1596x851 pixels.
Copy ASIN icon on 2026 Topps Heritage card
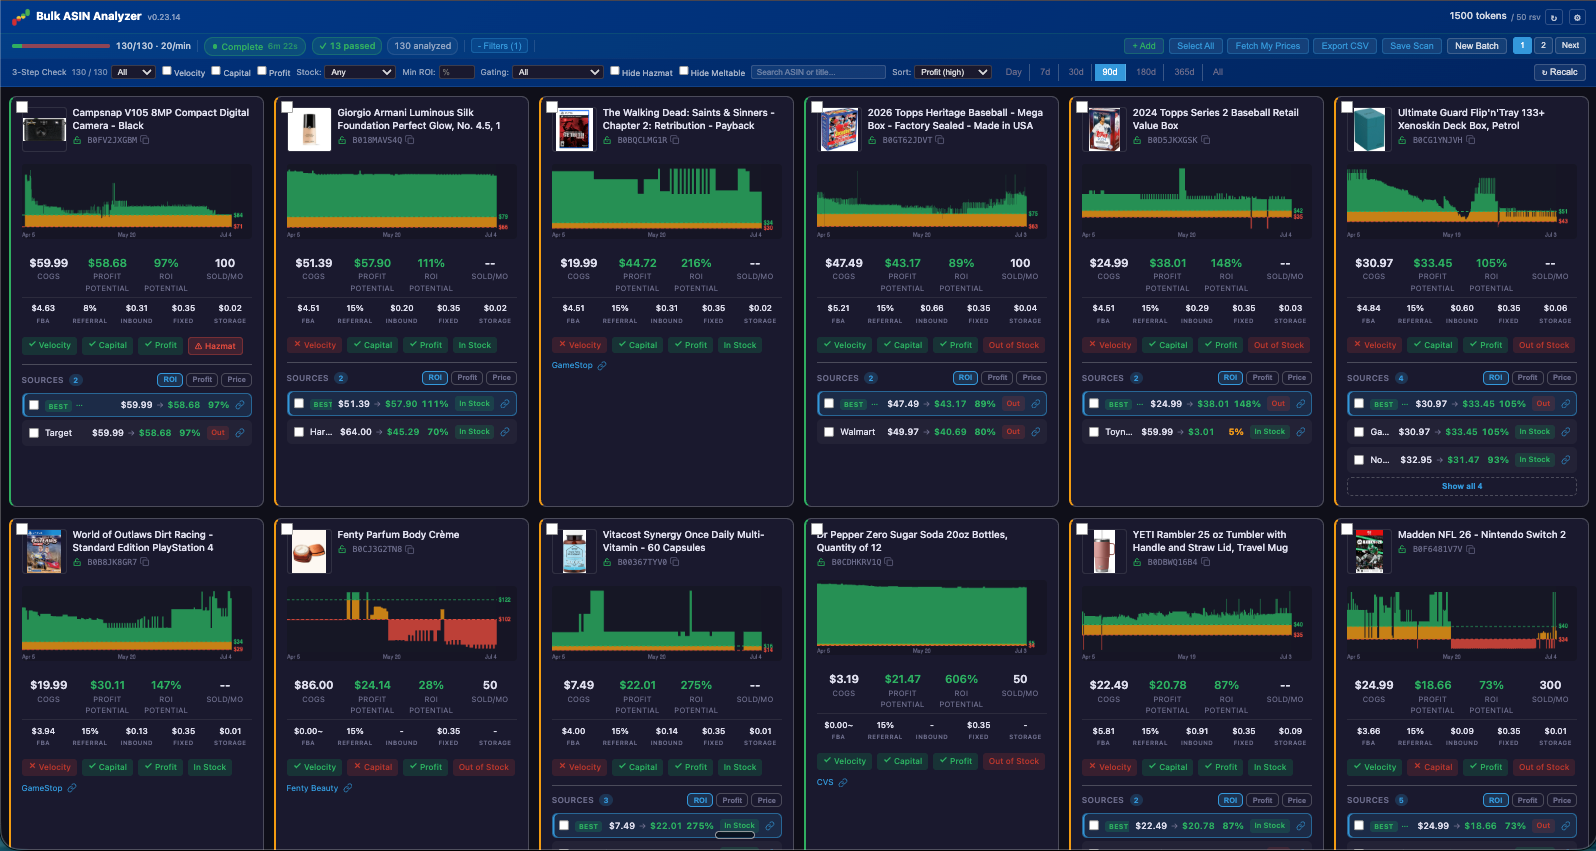click(x=940, y=140)
